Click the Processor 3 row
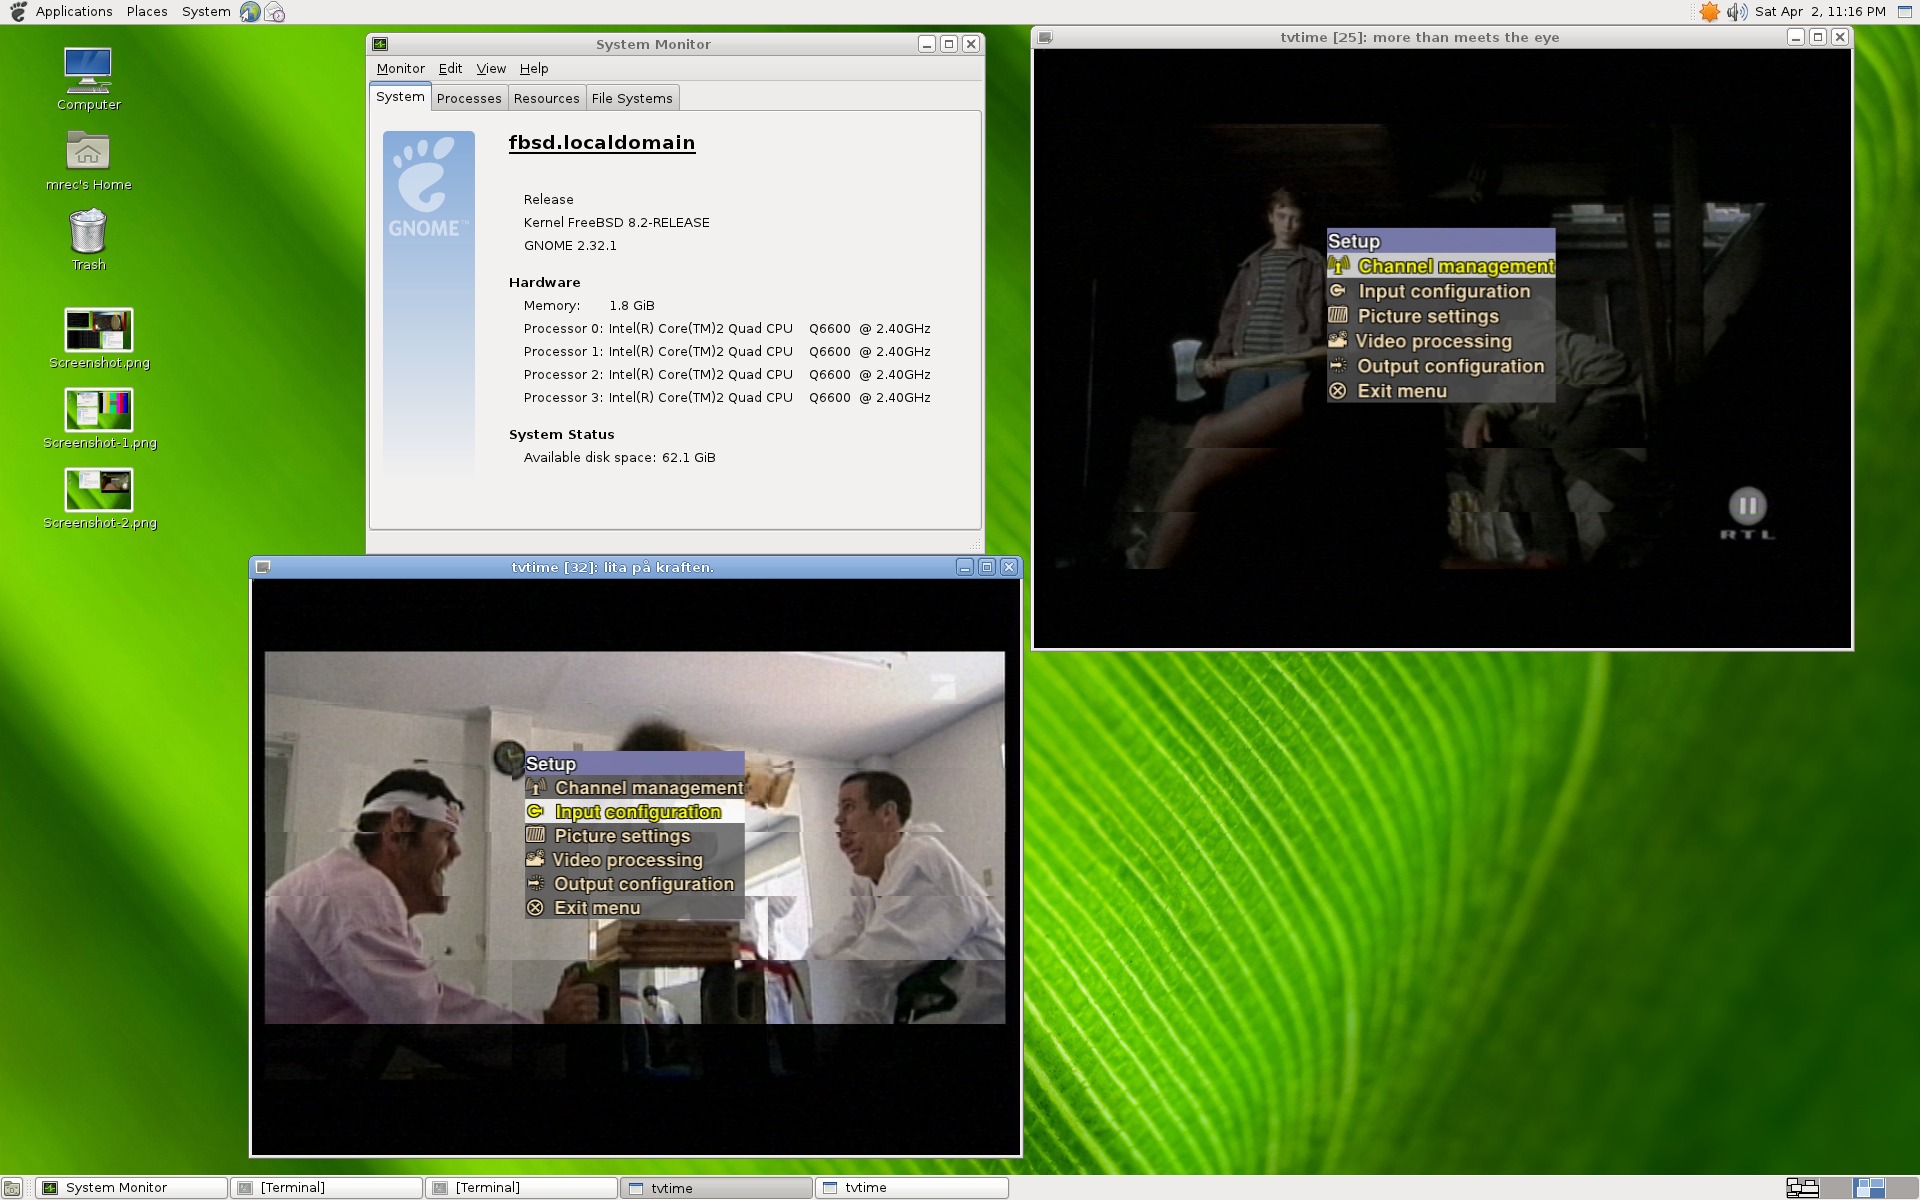Image resolution: width=1920 pixels, height=1200 pixels. coord(727,397)
